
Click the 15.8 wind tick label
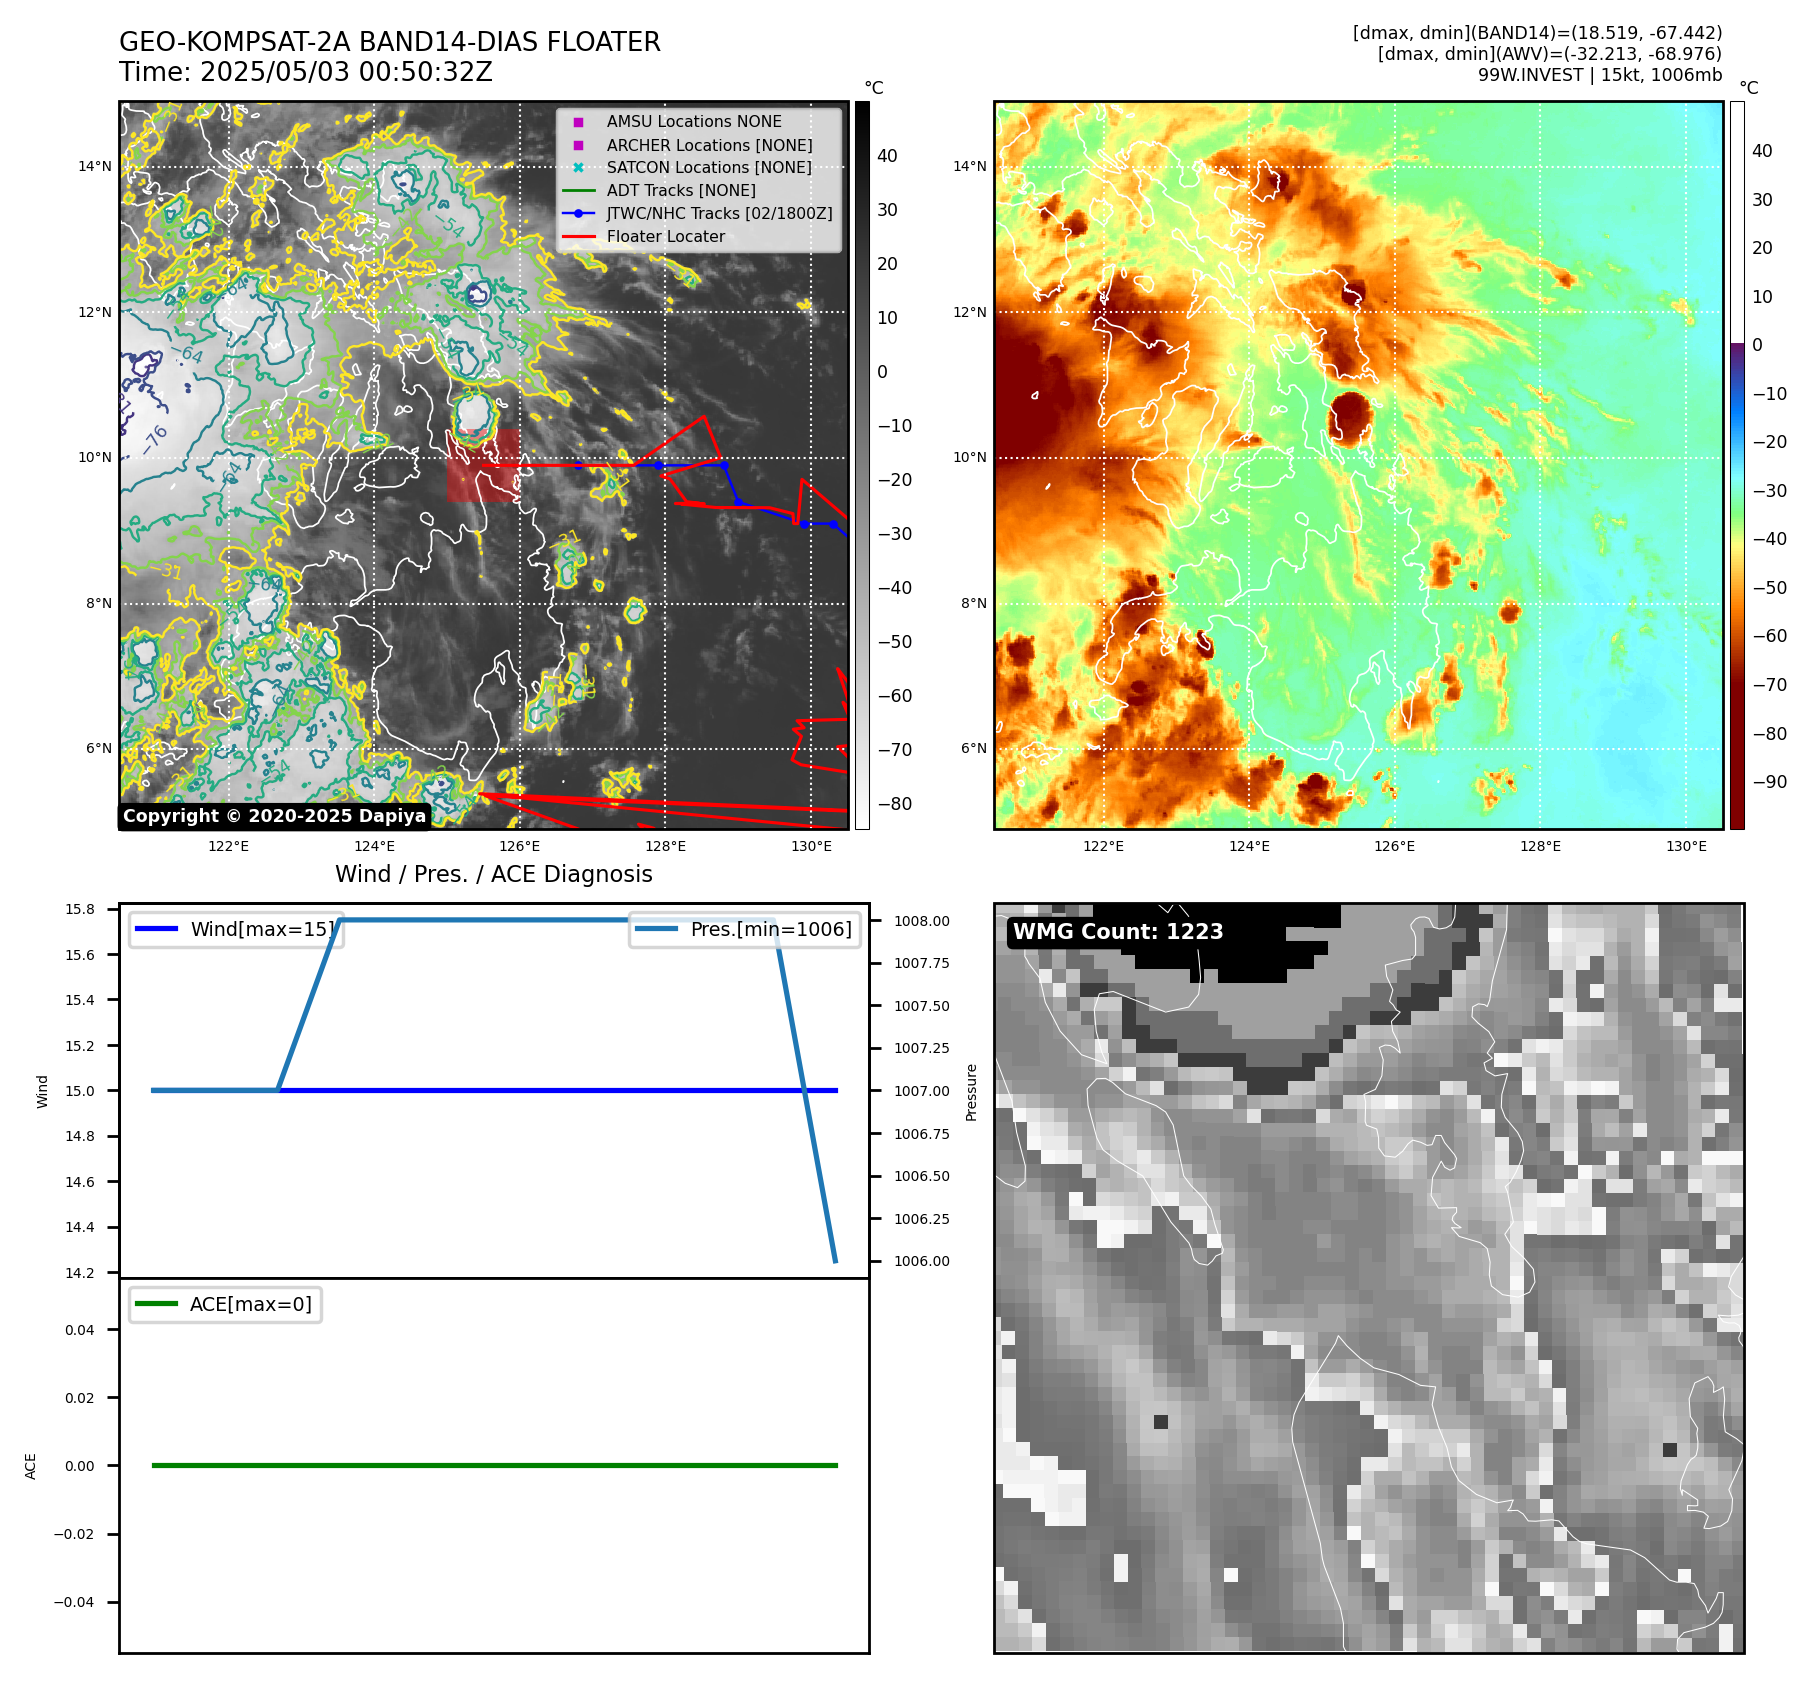pyautogui.click(x=80, y=909)
